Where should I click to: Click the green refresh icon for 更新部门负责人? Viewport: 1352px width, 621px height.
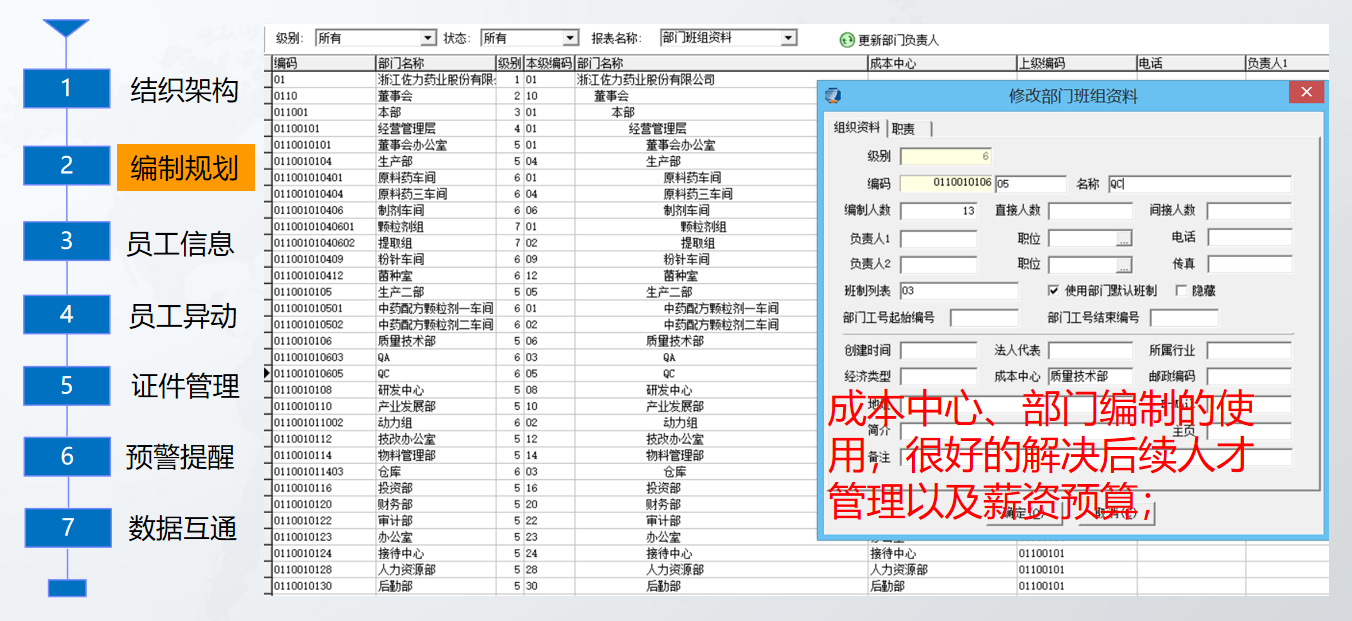[847, 40]
